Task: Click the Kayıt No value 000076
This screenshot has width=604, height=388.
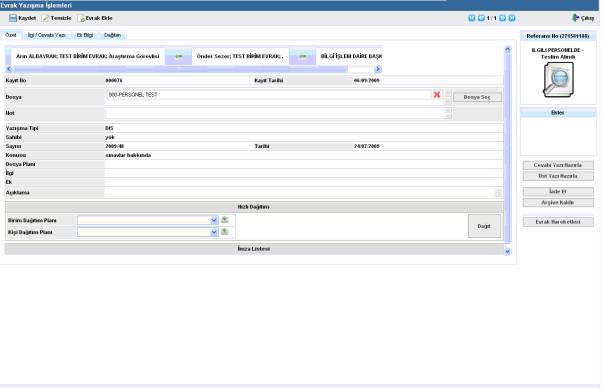Action: (114, 81)
